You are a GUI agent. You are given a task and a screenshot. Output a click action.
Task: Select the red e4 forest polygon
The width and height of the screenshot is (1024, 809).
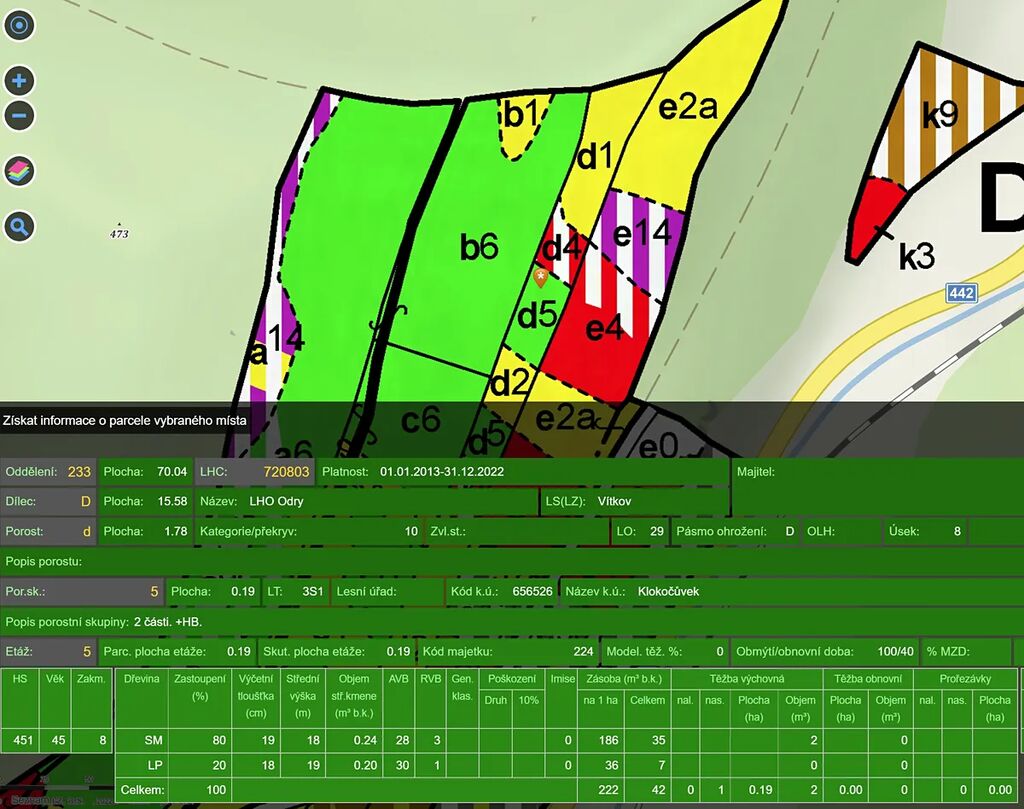point(604,328)
